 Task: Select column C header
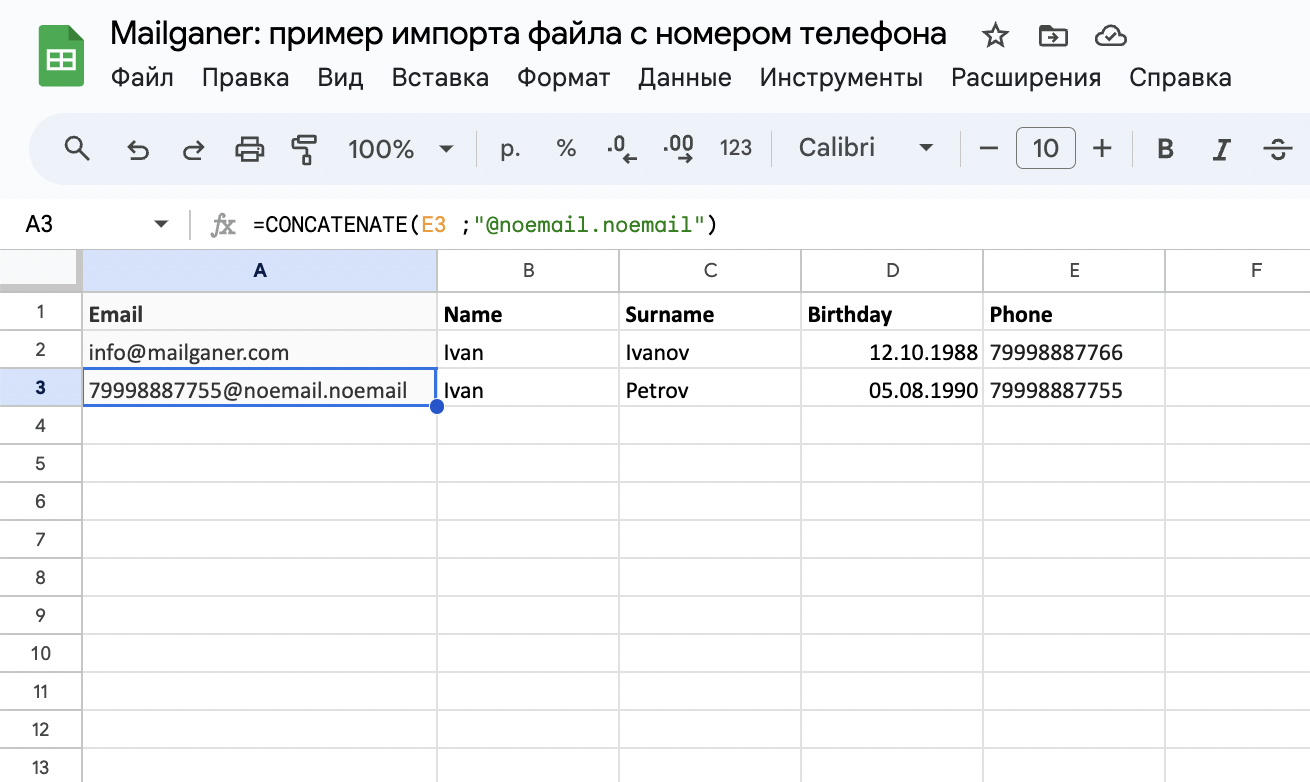(x=710, y=270)
